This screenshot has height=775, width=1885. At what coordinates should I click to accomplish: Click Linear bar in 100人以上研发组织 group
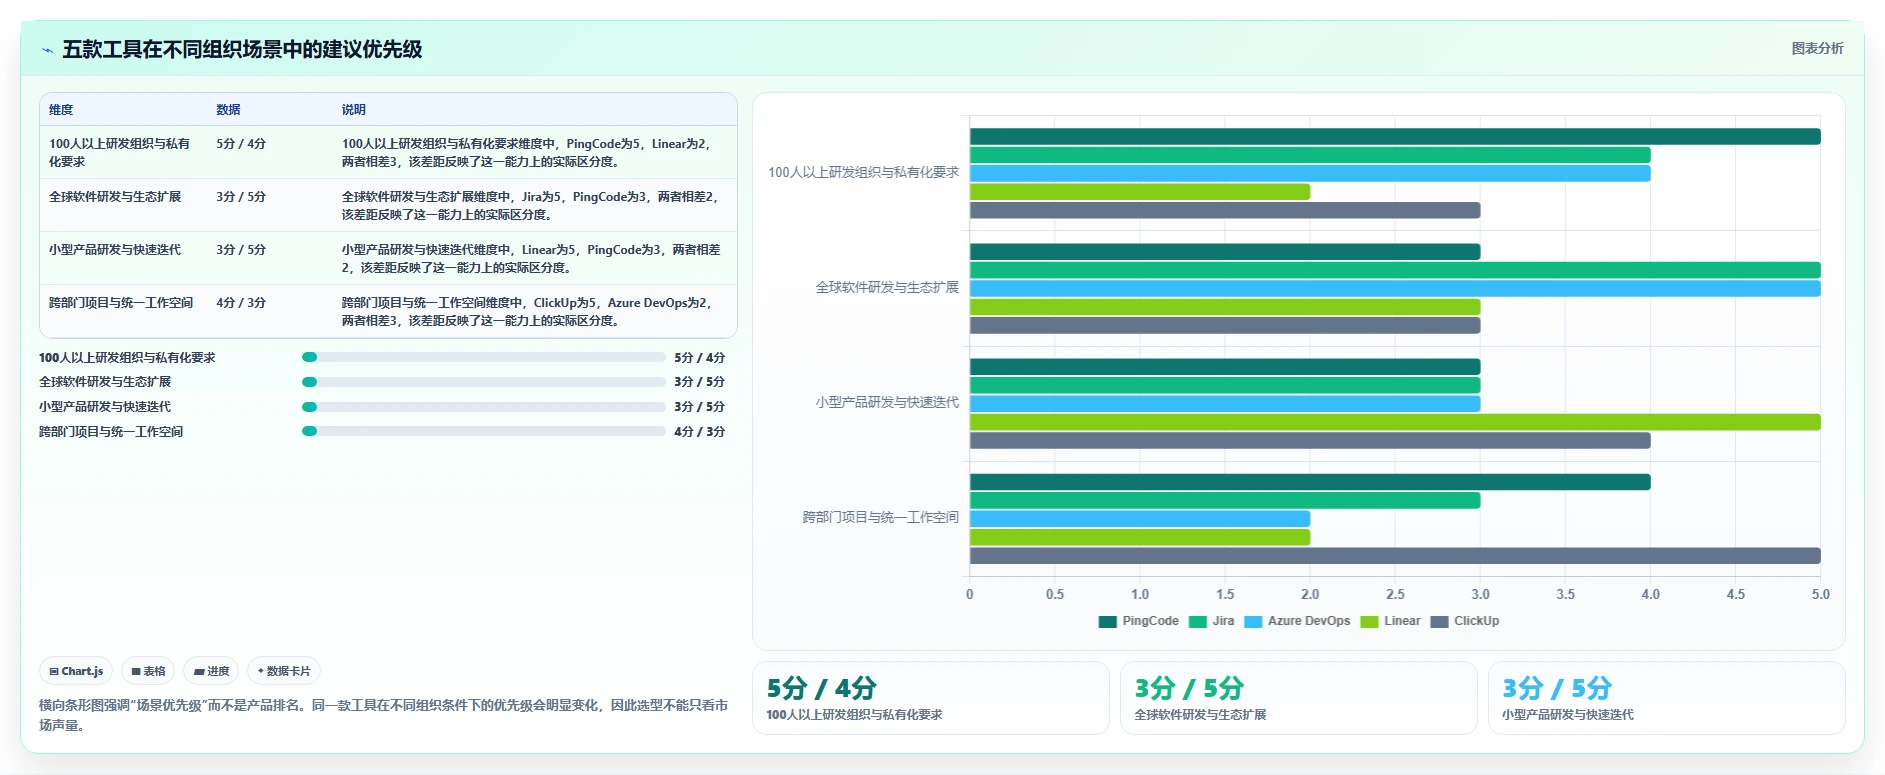[x=1140, y=192]
